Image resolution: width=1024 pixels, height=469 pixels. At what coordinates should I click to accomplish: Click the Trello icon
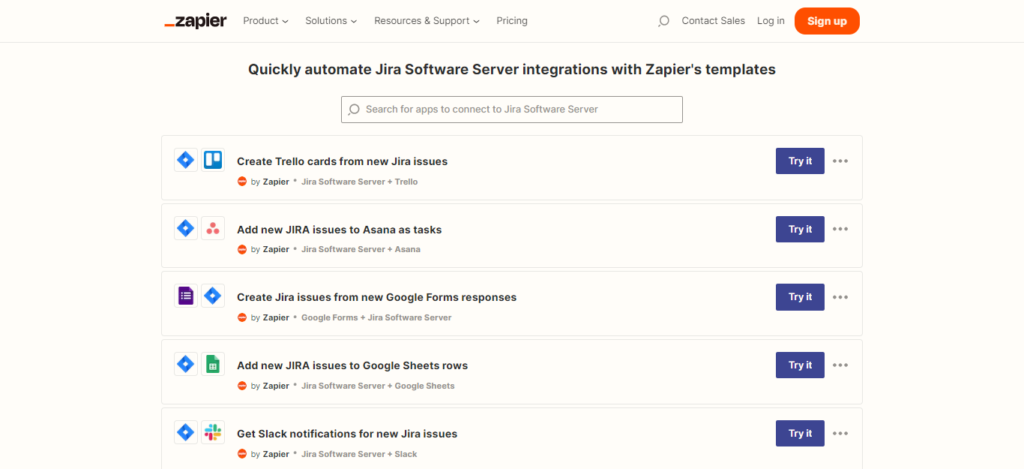[213, 160]
